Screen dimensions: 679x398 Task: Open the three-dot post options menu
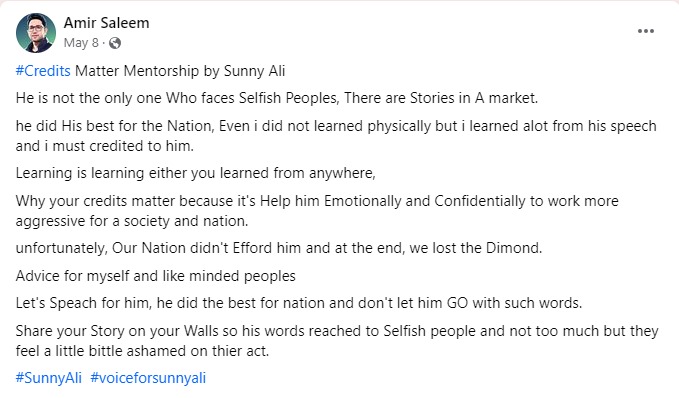click(645, 31)
